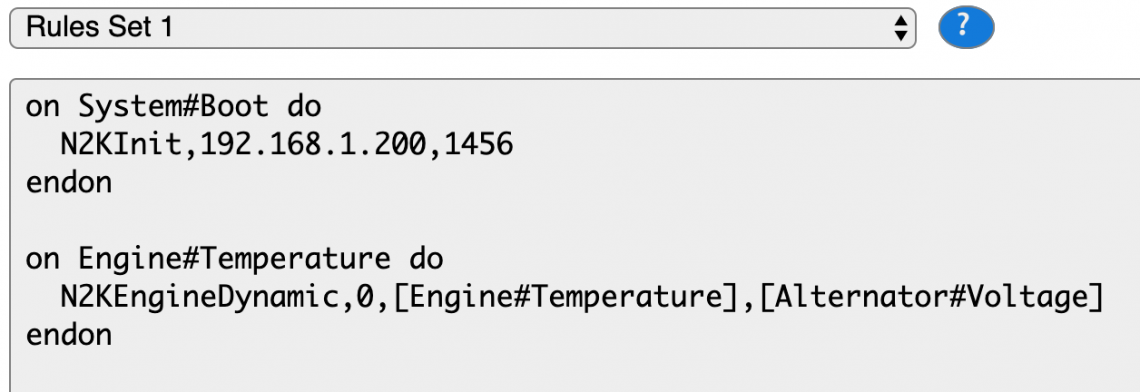Click the word System#Boot in first rule
Viewport: 1140px width, 392px height.
(x=174, y=107)
